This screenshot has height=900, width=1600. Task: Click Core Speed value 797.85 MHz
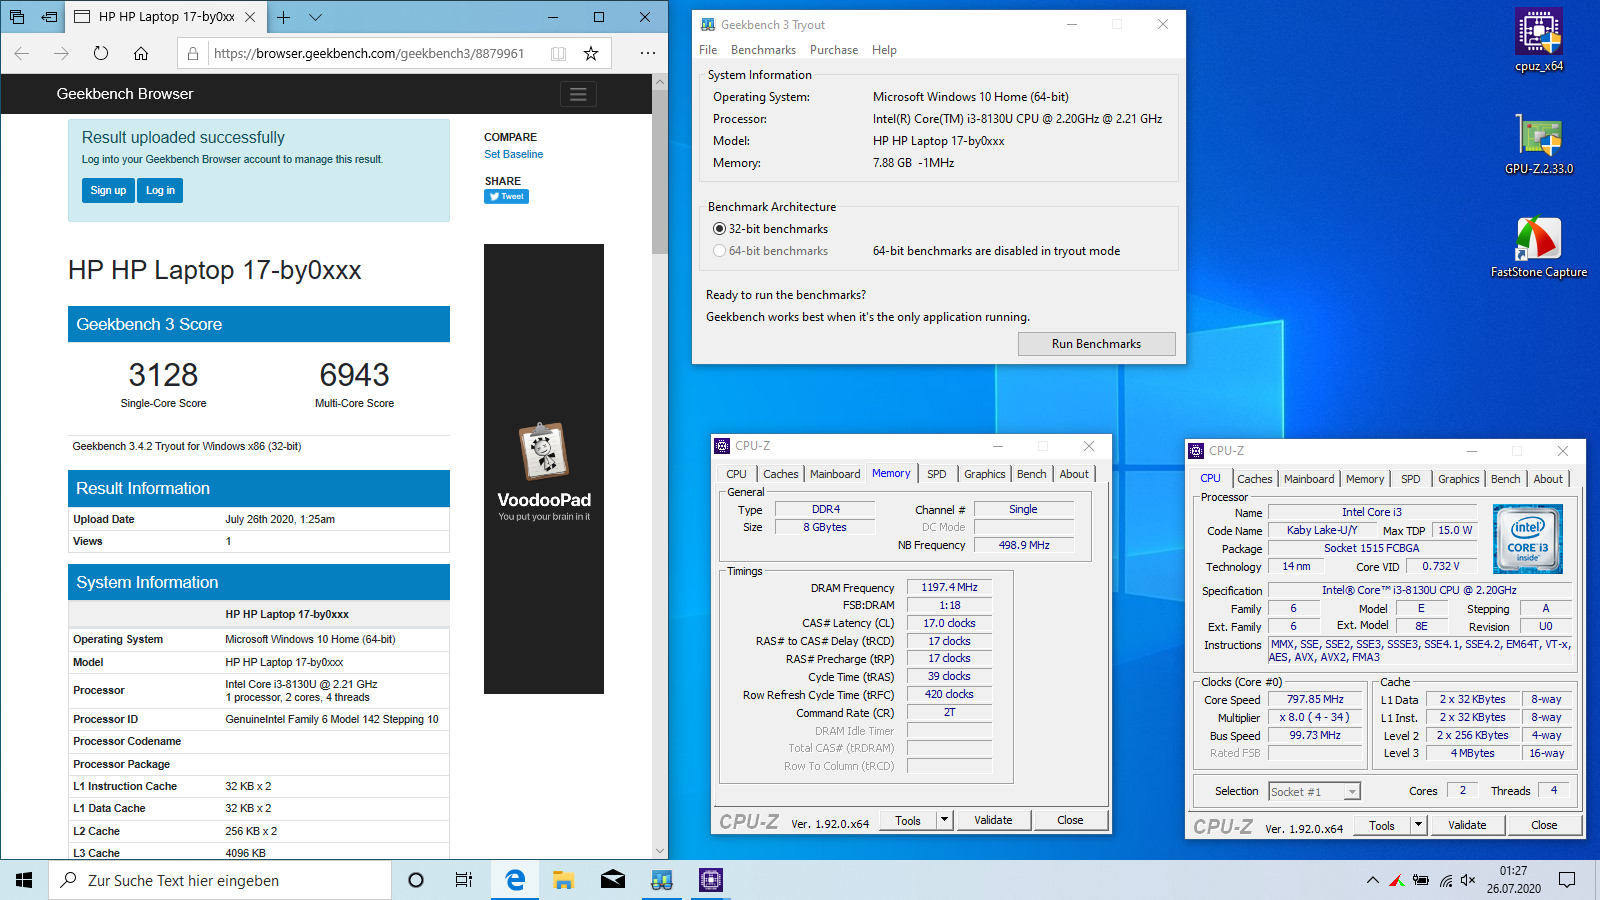[1315, 700]
